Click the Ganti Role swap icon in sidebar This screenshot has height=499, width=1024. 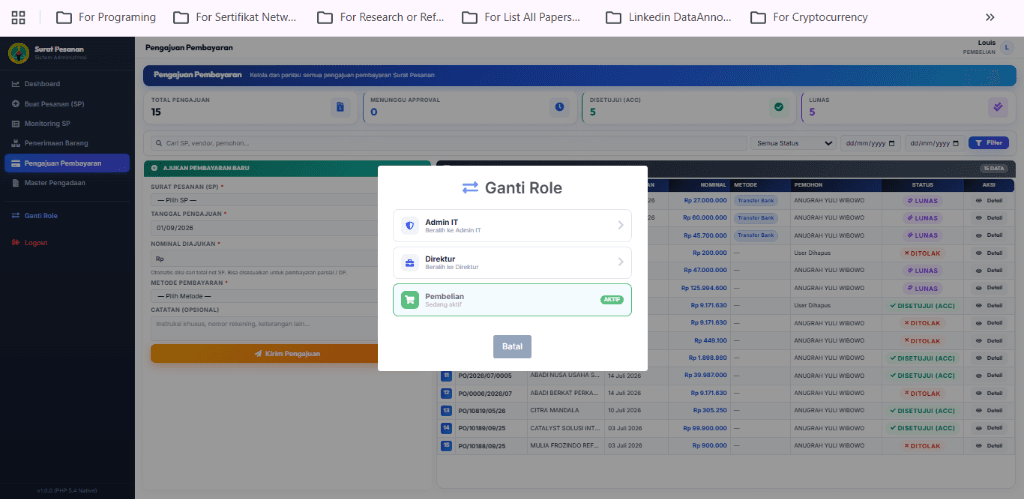(x=16, y=216)
